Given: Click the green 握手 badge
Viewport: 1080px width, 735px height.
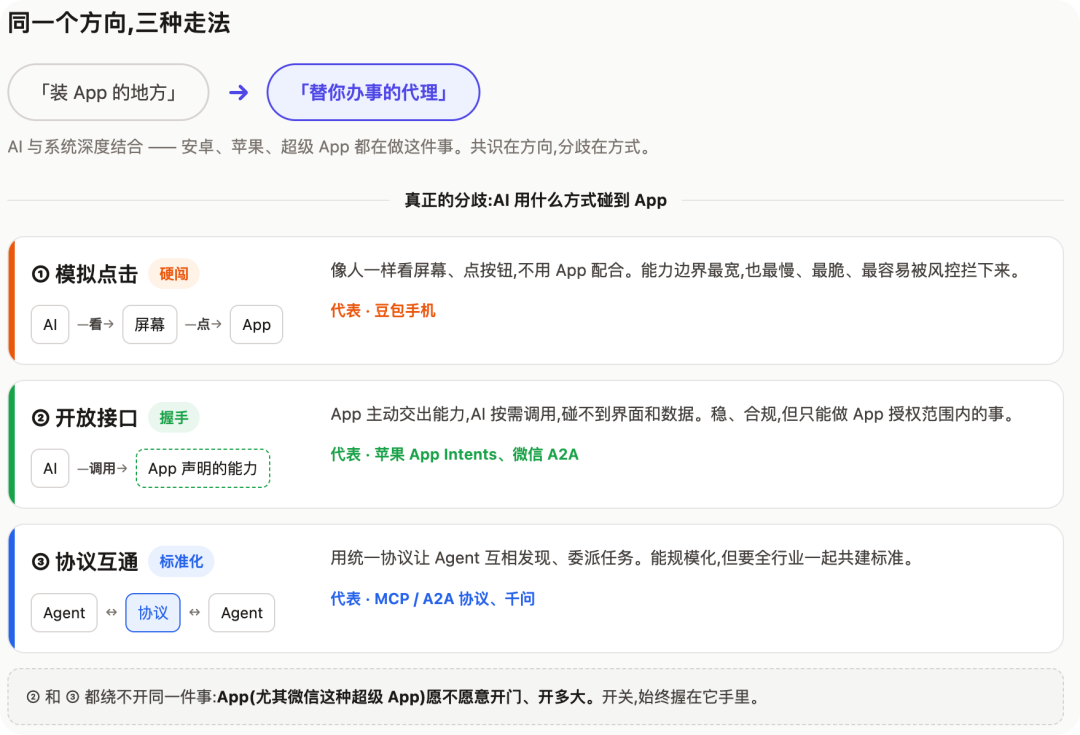Looking at the screenshot, I should tap(174, 418).
